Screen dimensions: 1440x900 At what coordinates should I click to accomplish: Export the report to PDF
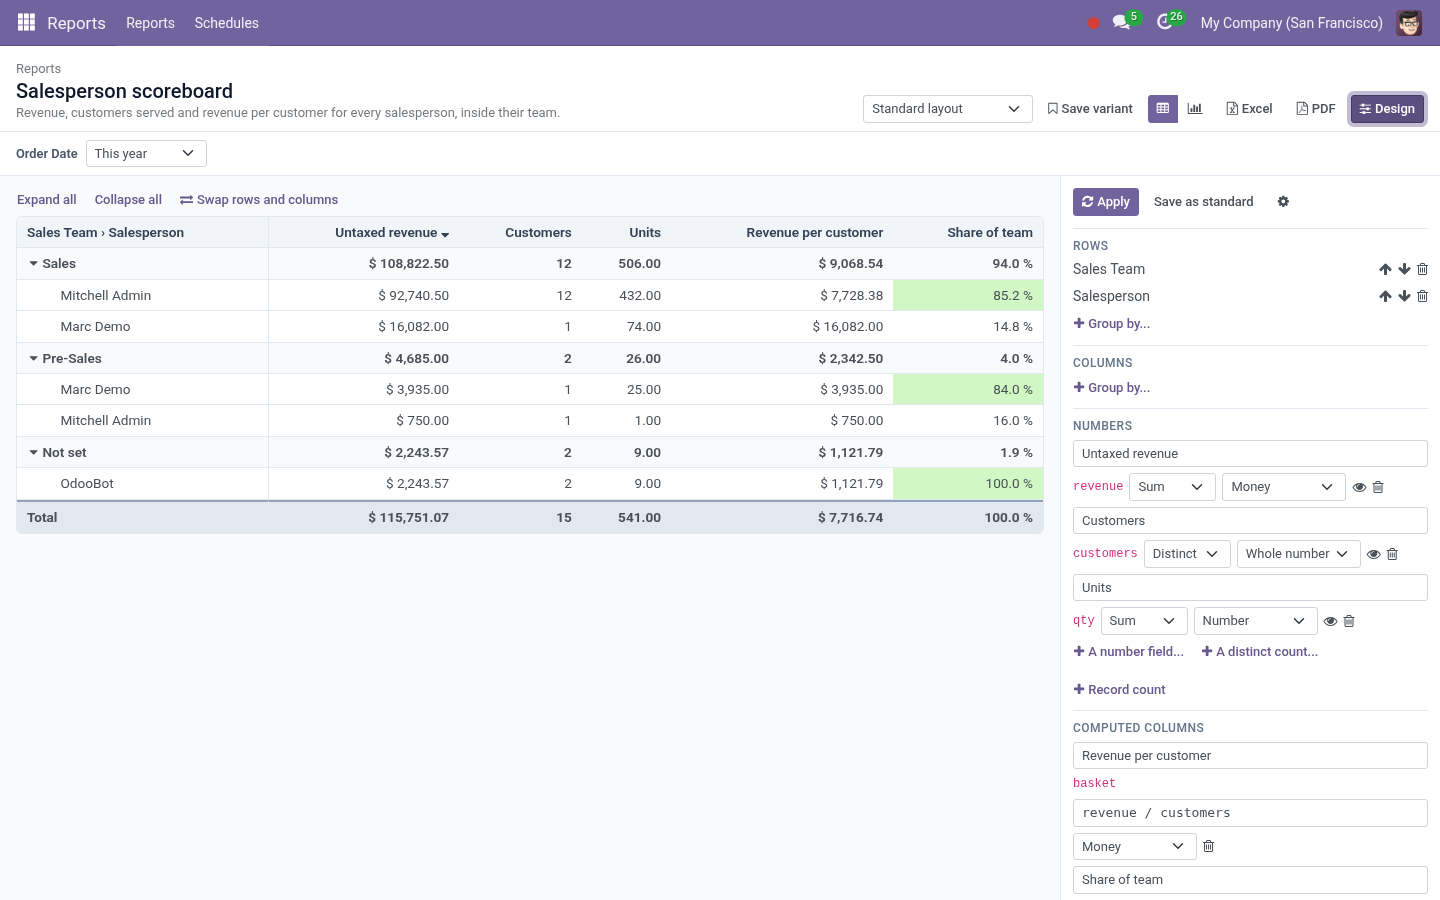(x=1316, y=109)
